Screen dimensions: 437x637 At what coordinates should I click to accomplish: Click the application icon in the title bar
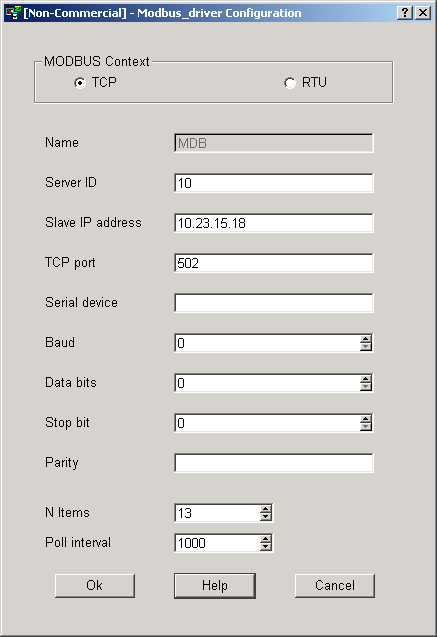13,13
